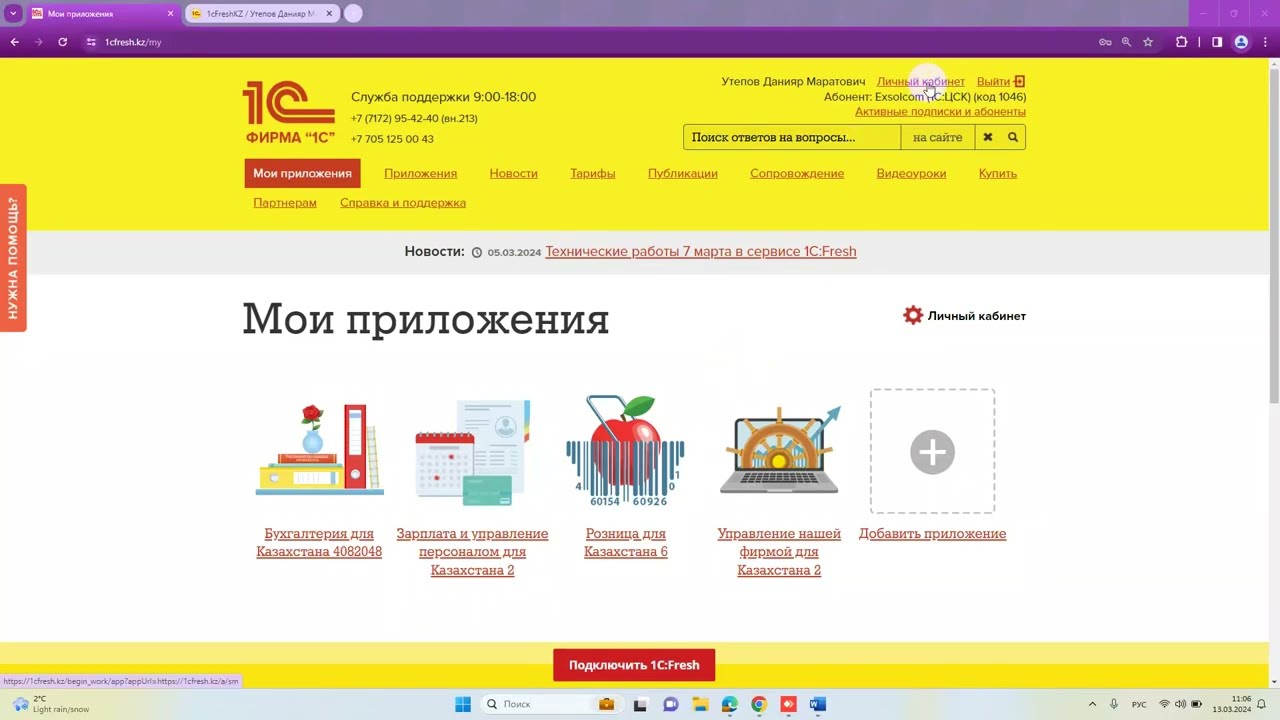Image resolution: width=1280 pixels, height=720 pixels.
Task: Open the Новости menu item
Action: tap(513, 173)
